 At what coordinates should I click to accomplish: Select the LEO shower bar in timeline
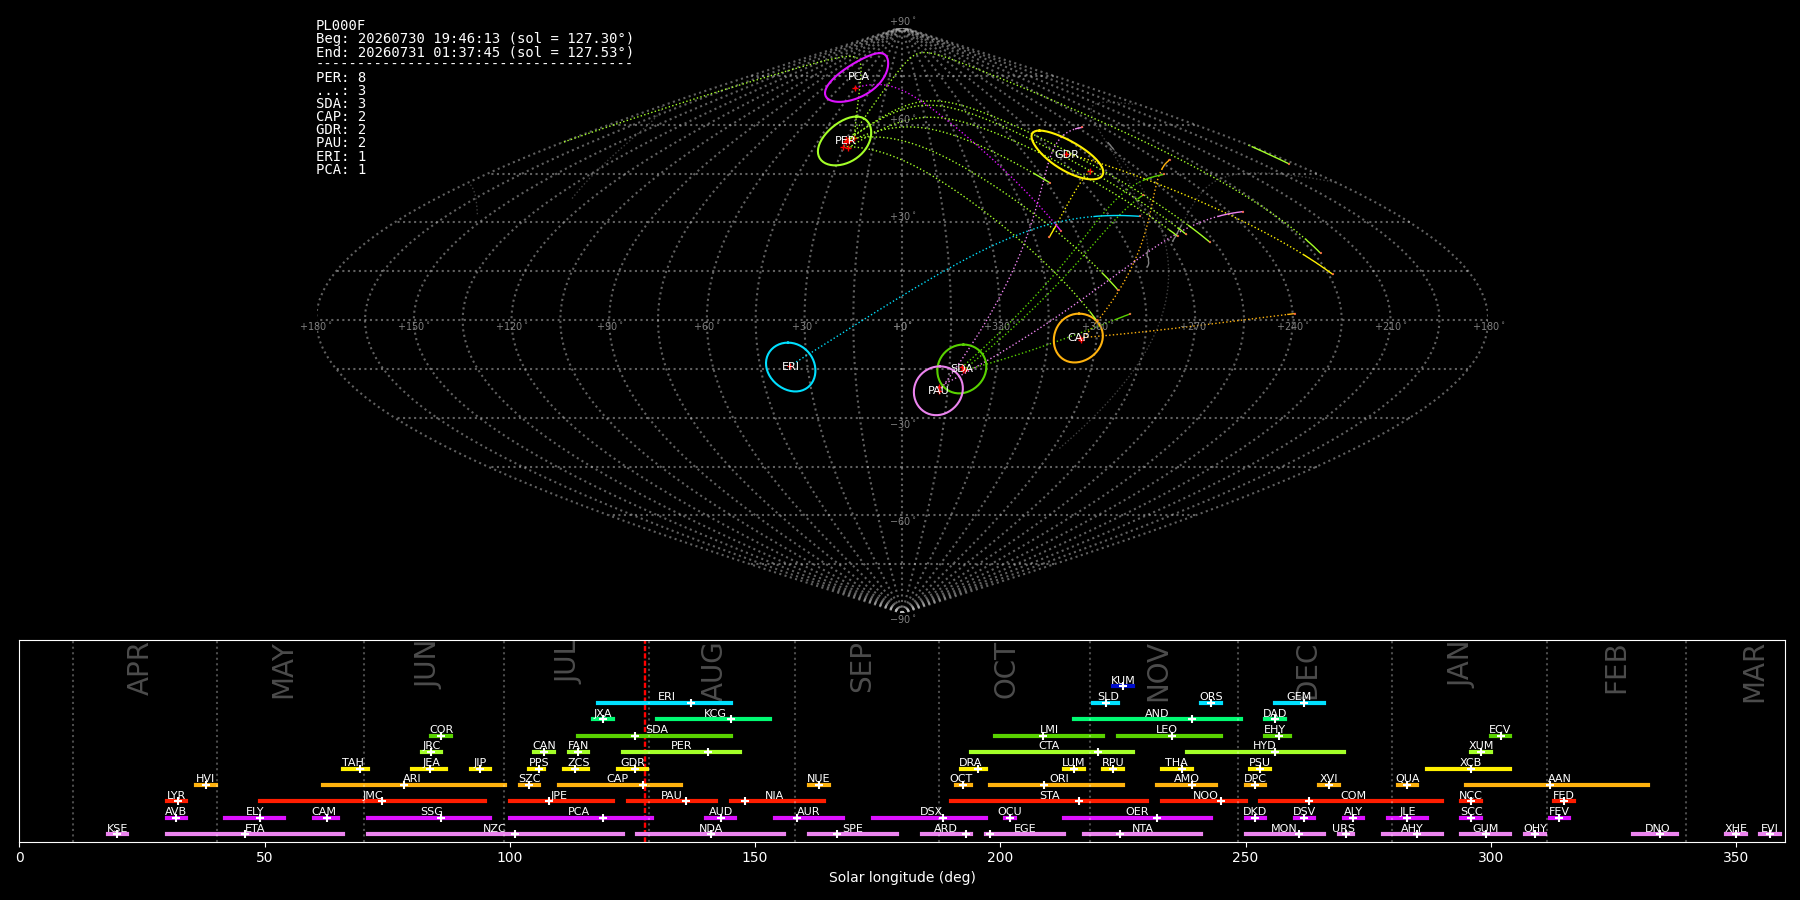click(x=1169, y=736)
